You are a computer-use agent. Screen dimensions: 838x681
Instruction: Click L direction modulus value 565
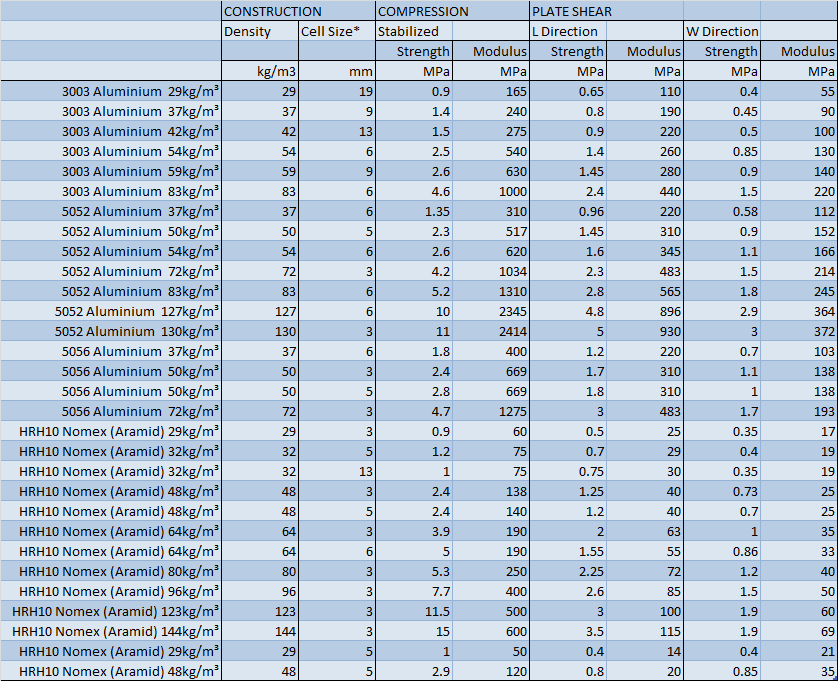click(x=645, y=291)
